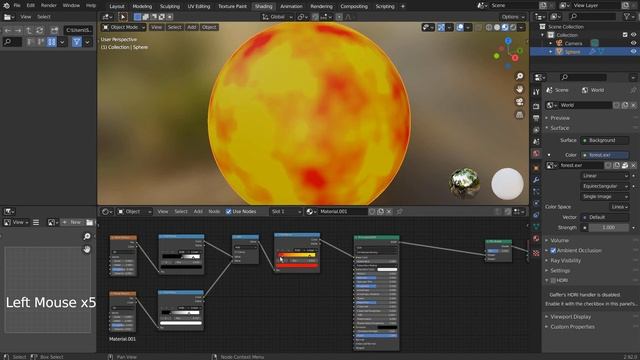This screenshot has height=360, width=640.
Task: Toggle viewport overlays button
Action: pos(460,27)
